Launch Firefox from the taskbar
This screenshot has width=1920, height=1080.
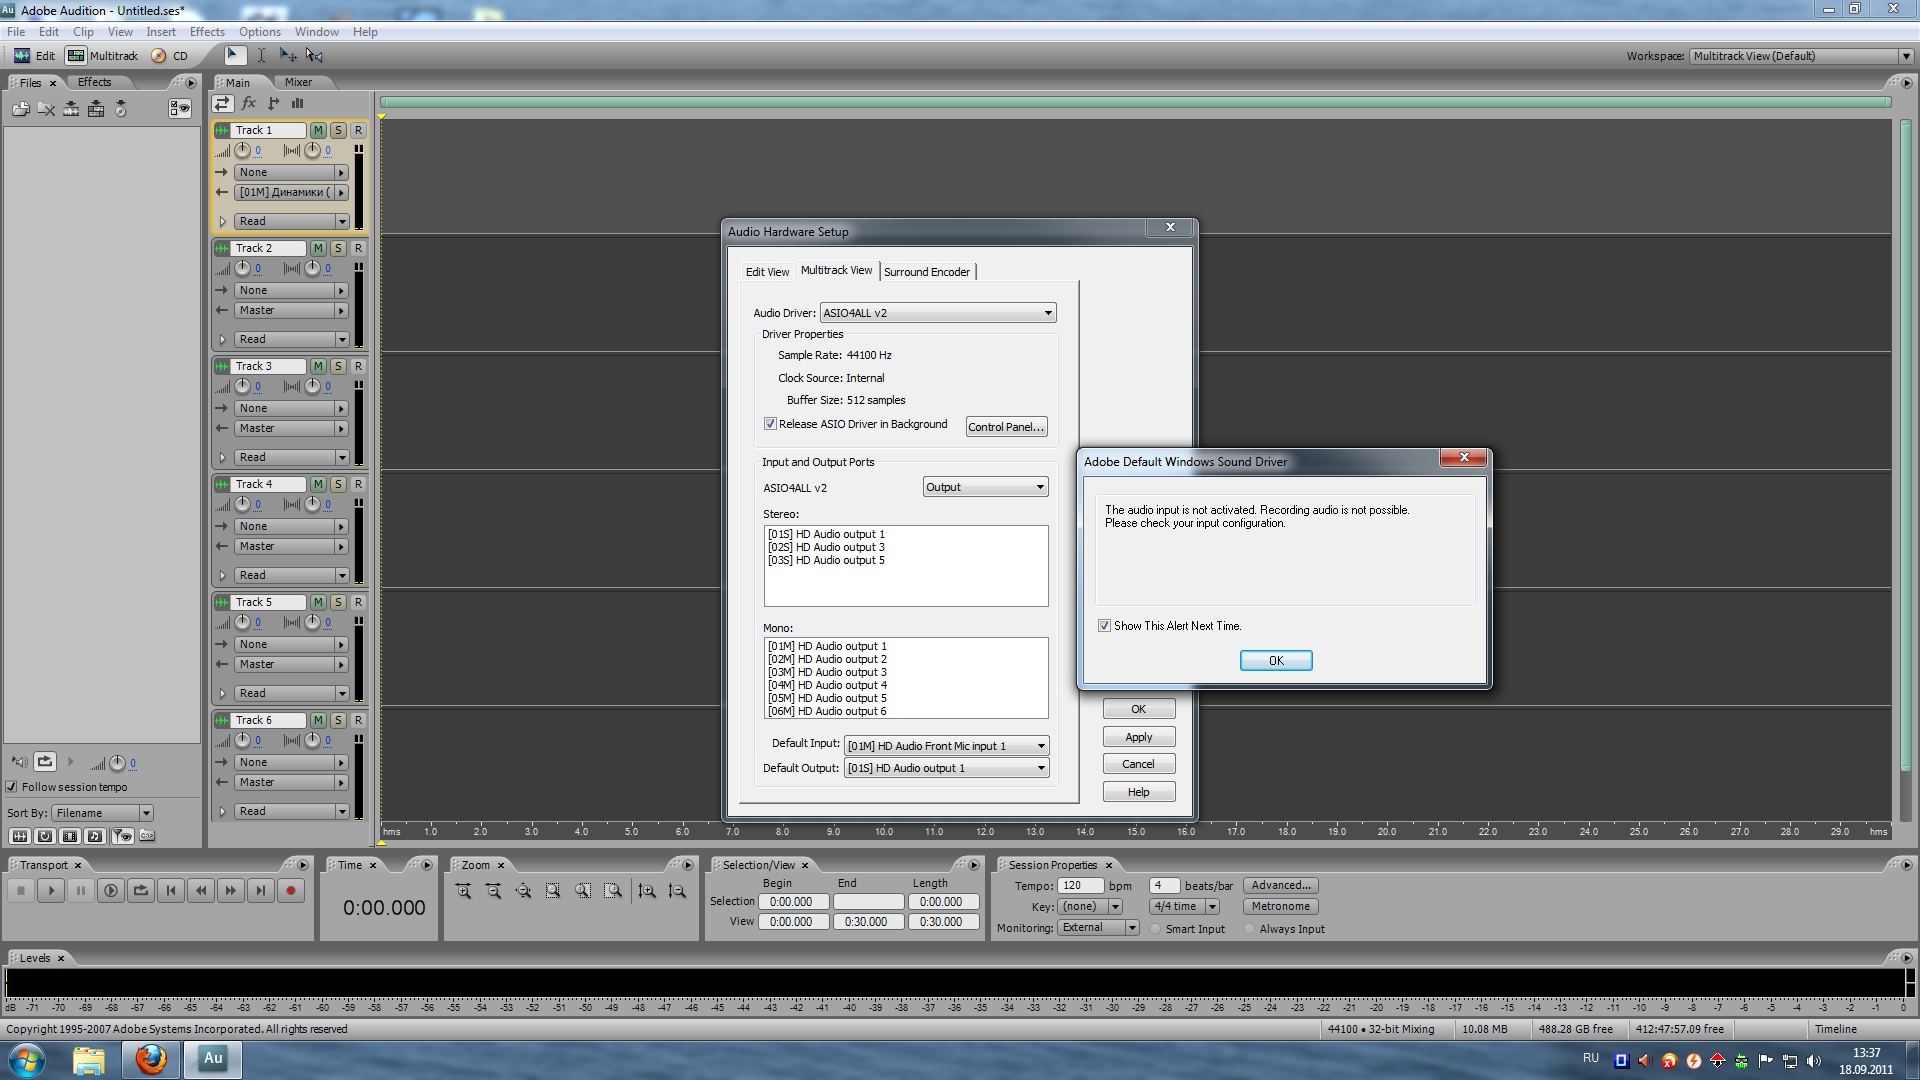coord(151,1058)
